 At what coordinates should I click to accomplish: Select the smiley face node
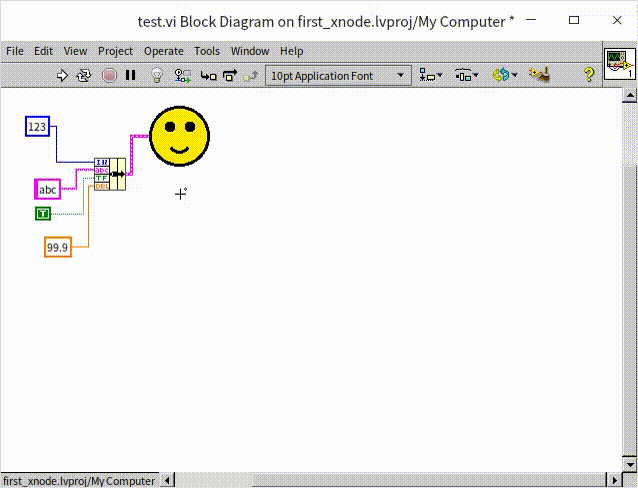pyautogui.click(x=179, y=136)
